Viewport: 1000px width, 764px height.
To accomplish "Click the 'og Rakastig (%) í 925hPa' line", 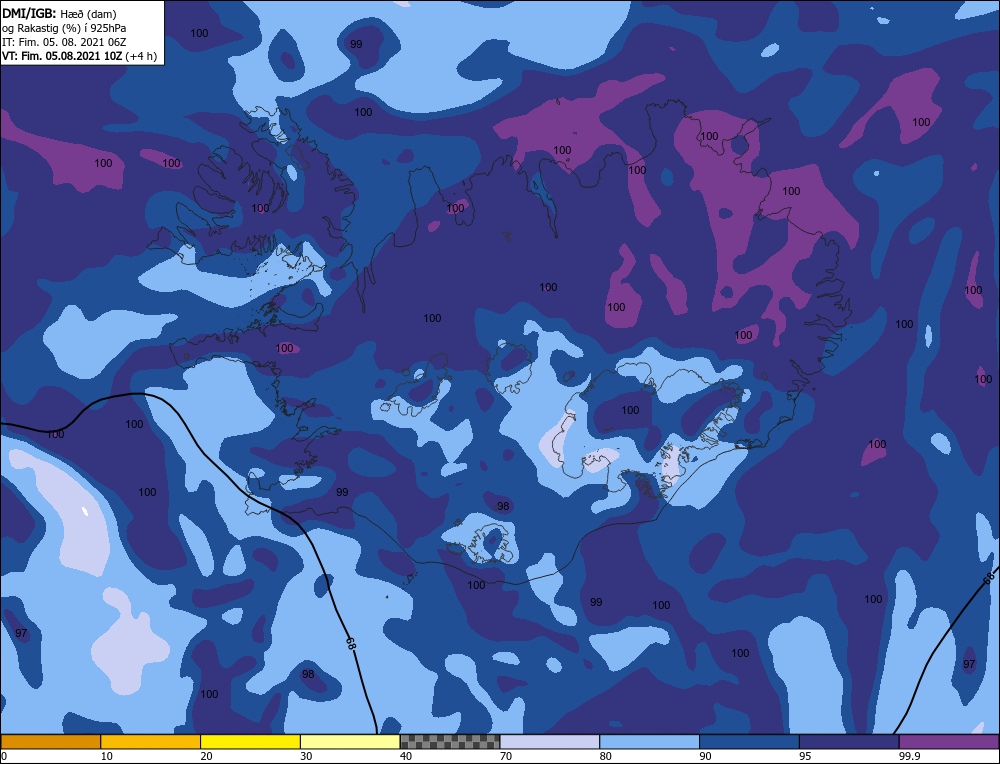I will (x=64, y=28).
